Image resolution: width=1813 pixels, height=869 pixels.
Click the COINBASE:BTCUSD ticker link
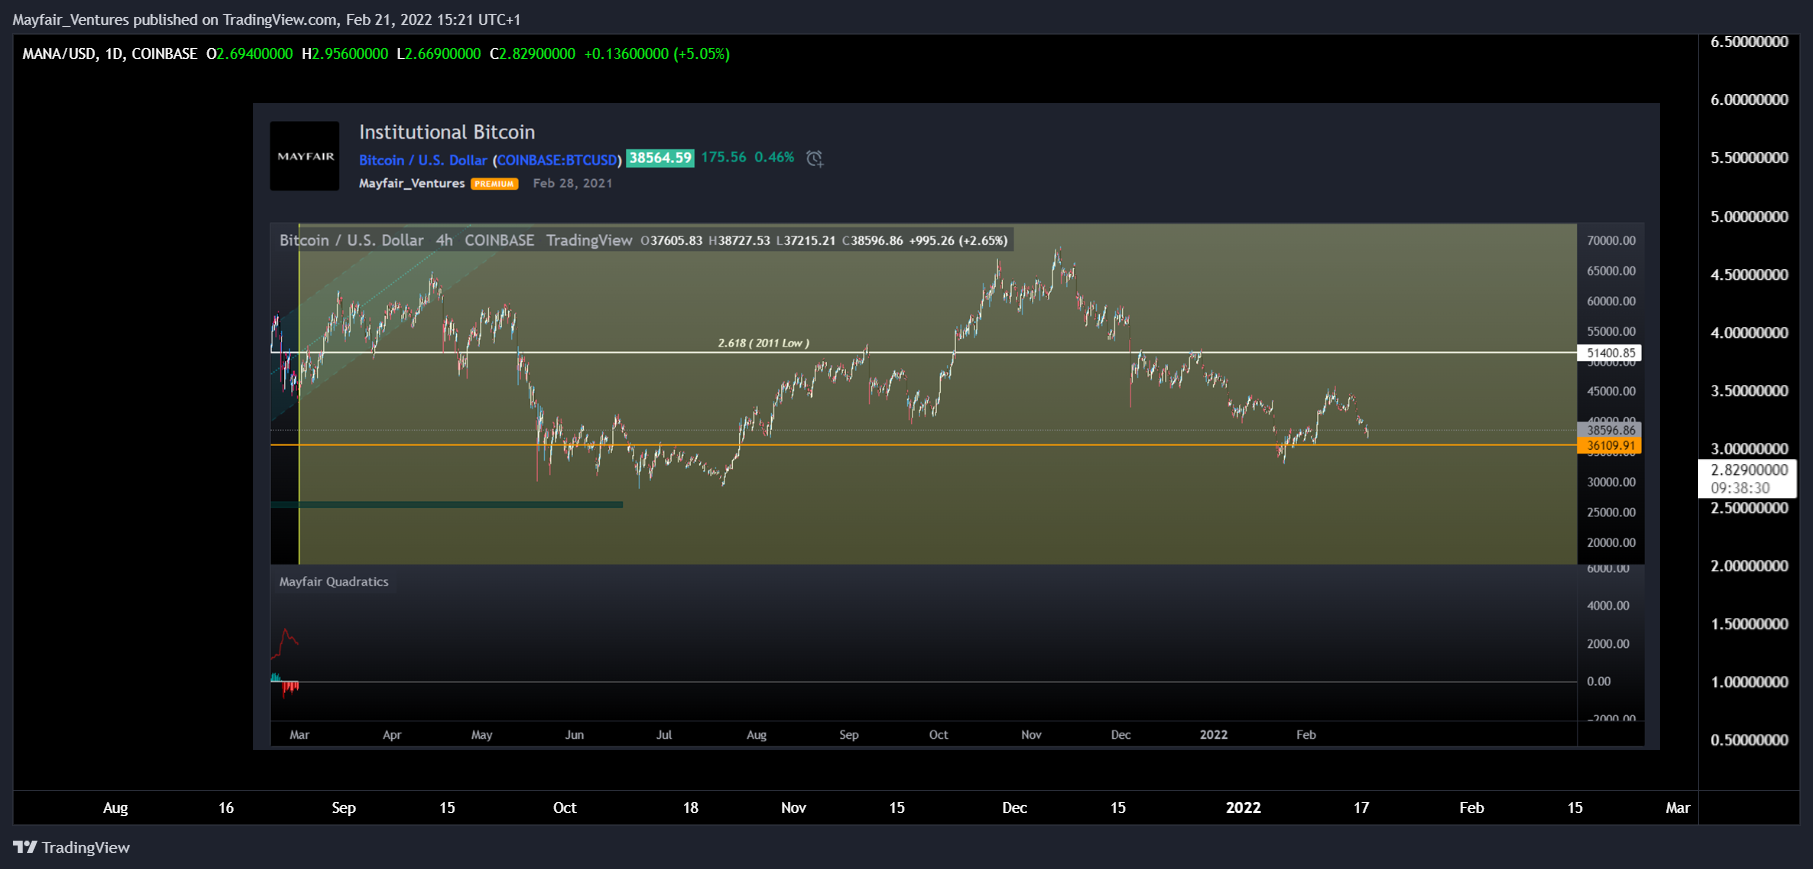pyautogui.click(x=557, y=160)
